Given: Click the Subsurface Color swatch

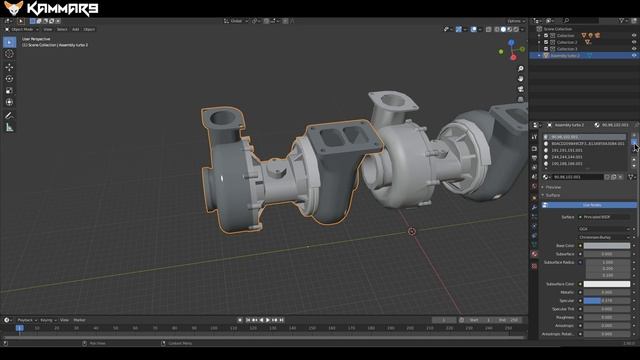Looking at the screenshot, I should pyautogui.click(x=607, y=284).
